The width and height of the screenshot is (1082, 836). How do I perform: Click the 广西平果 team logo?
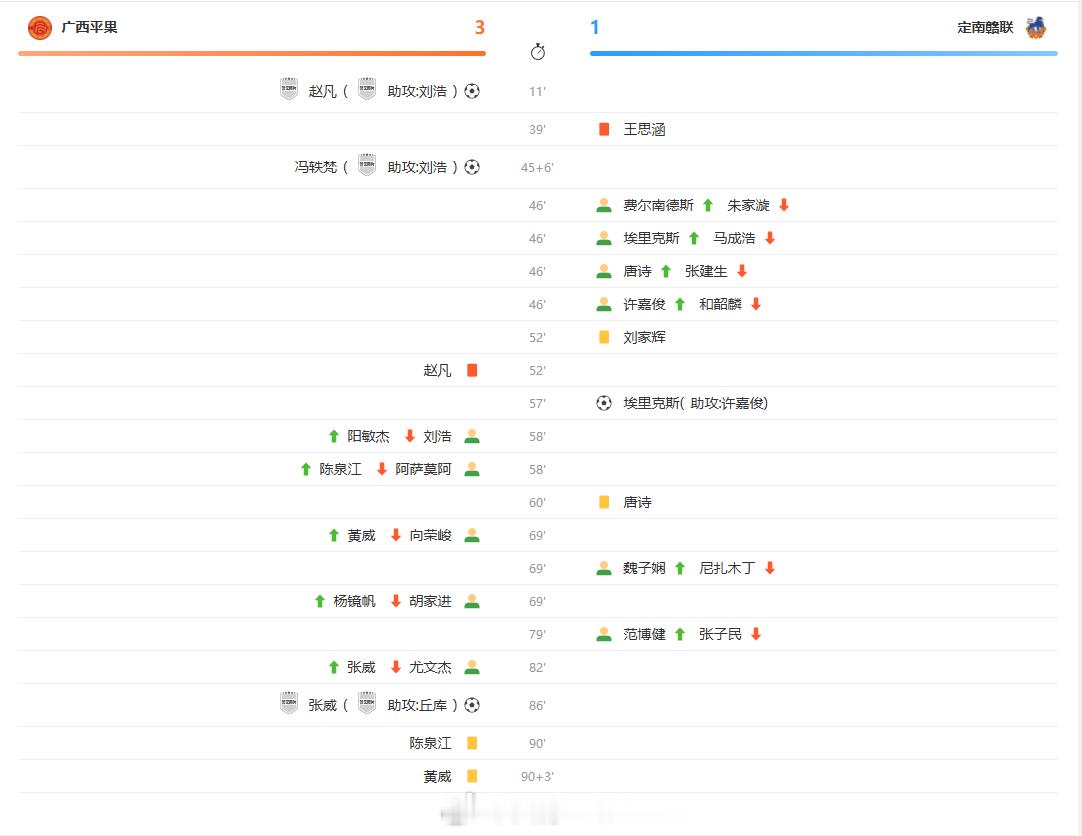click(38, 27)
